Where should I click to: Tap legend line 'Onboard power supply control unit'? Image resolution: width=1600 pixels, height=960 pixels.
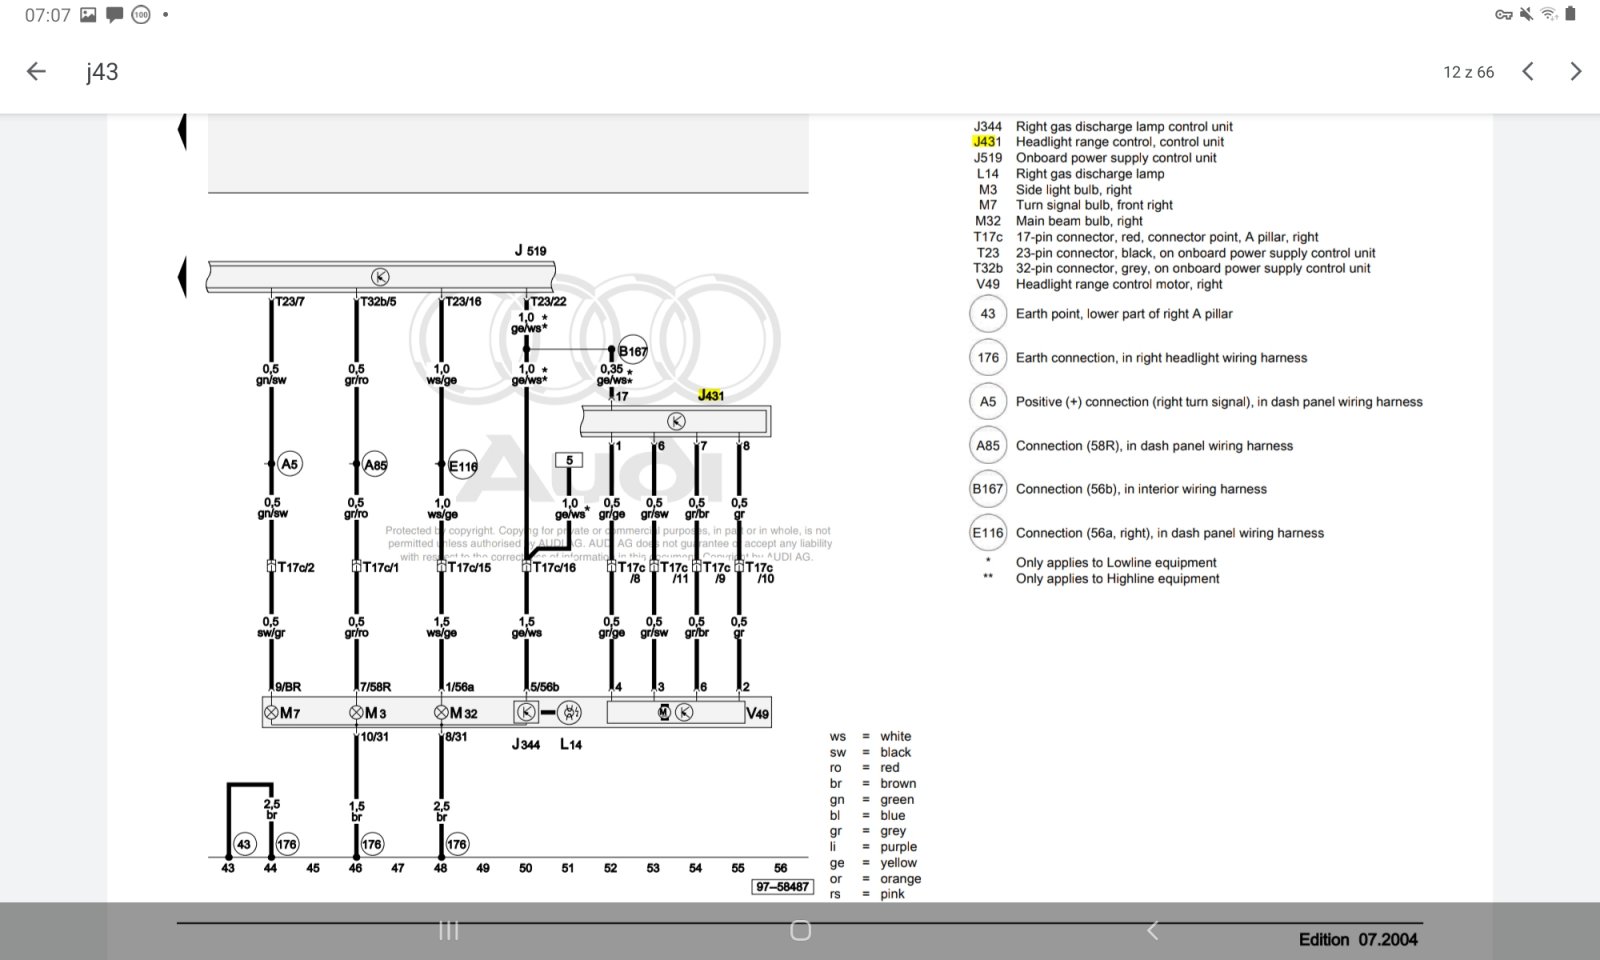tap(1116, 158)
